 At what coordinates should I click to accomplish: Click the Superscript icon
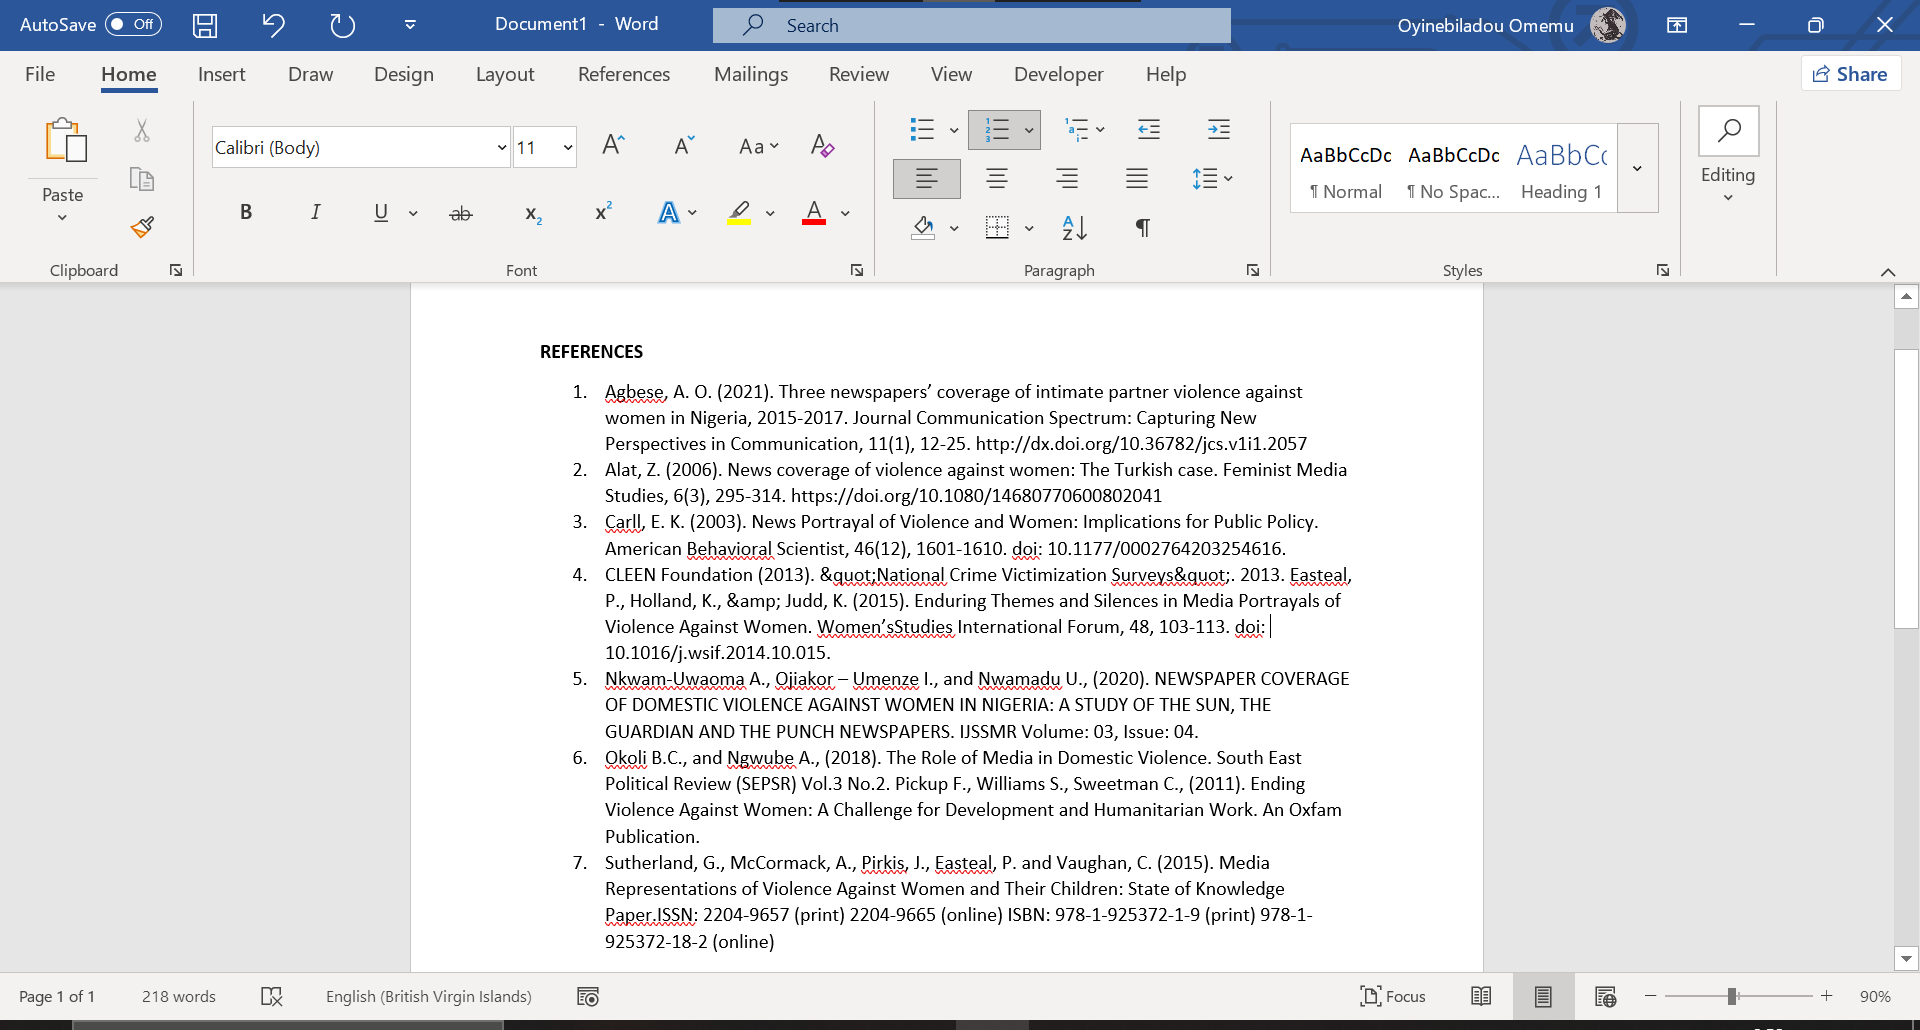602,211
